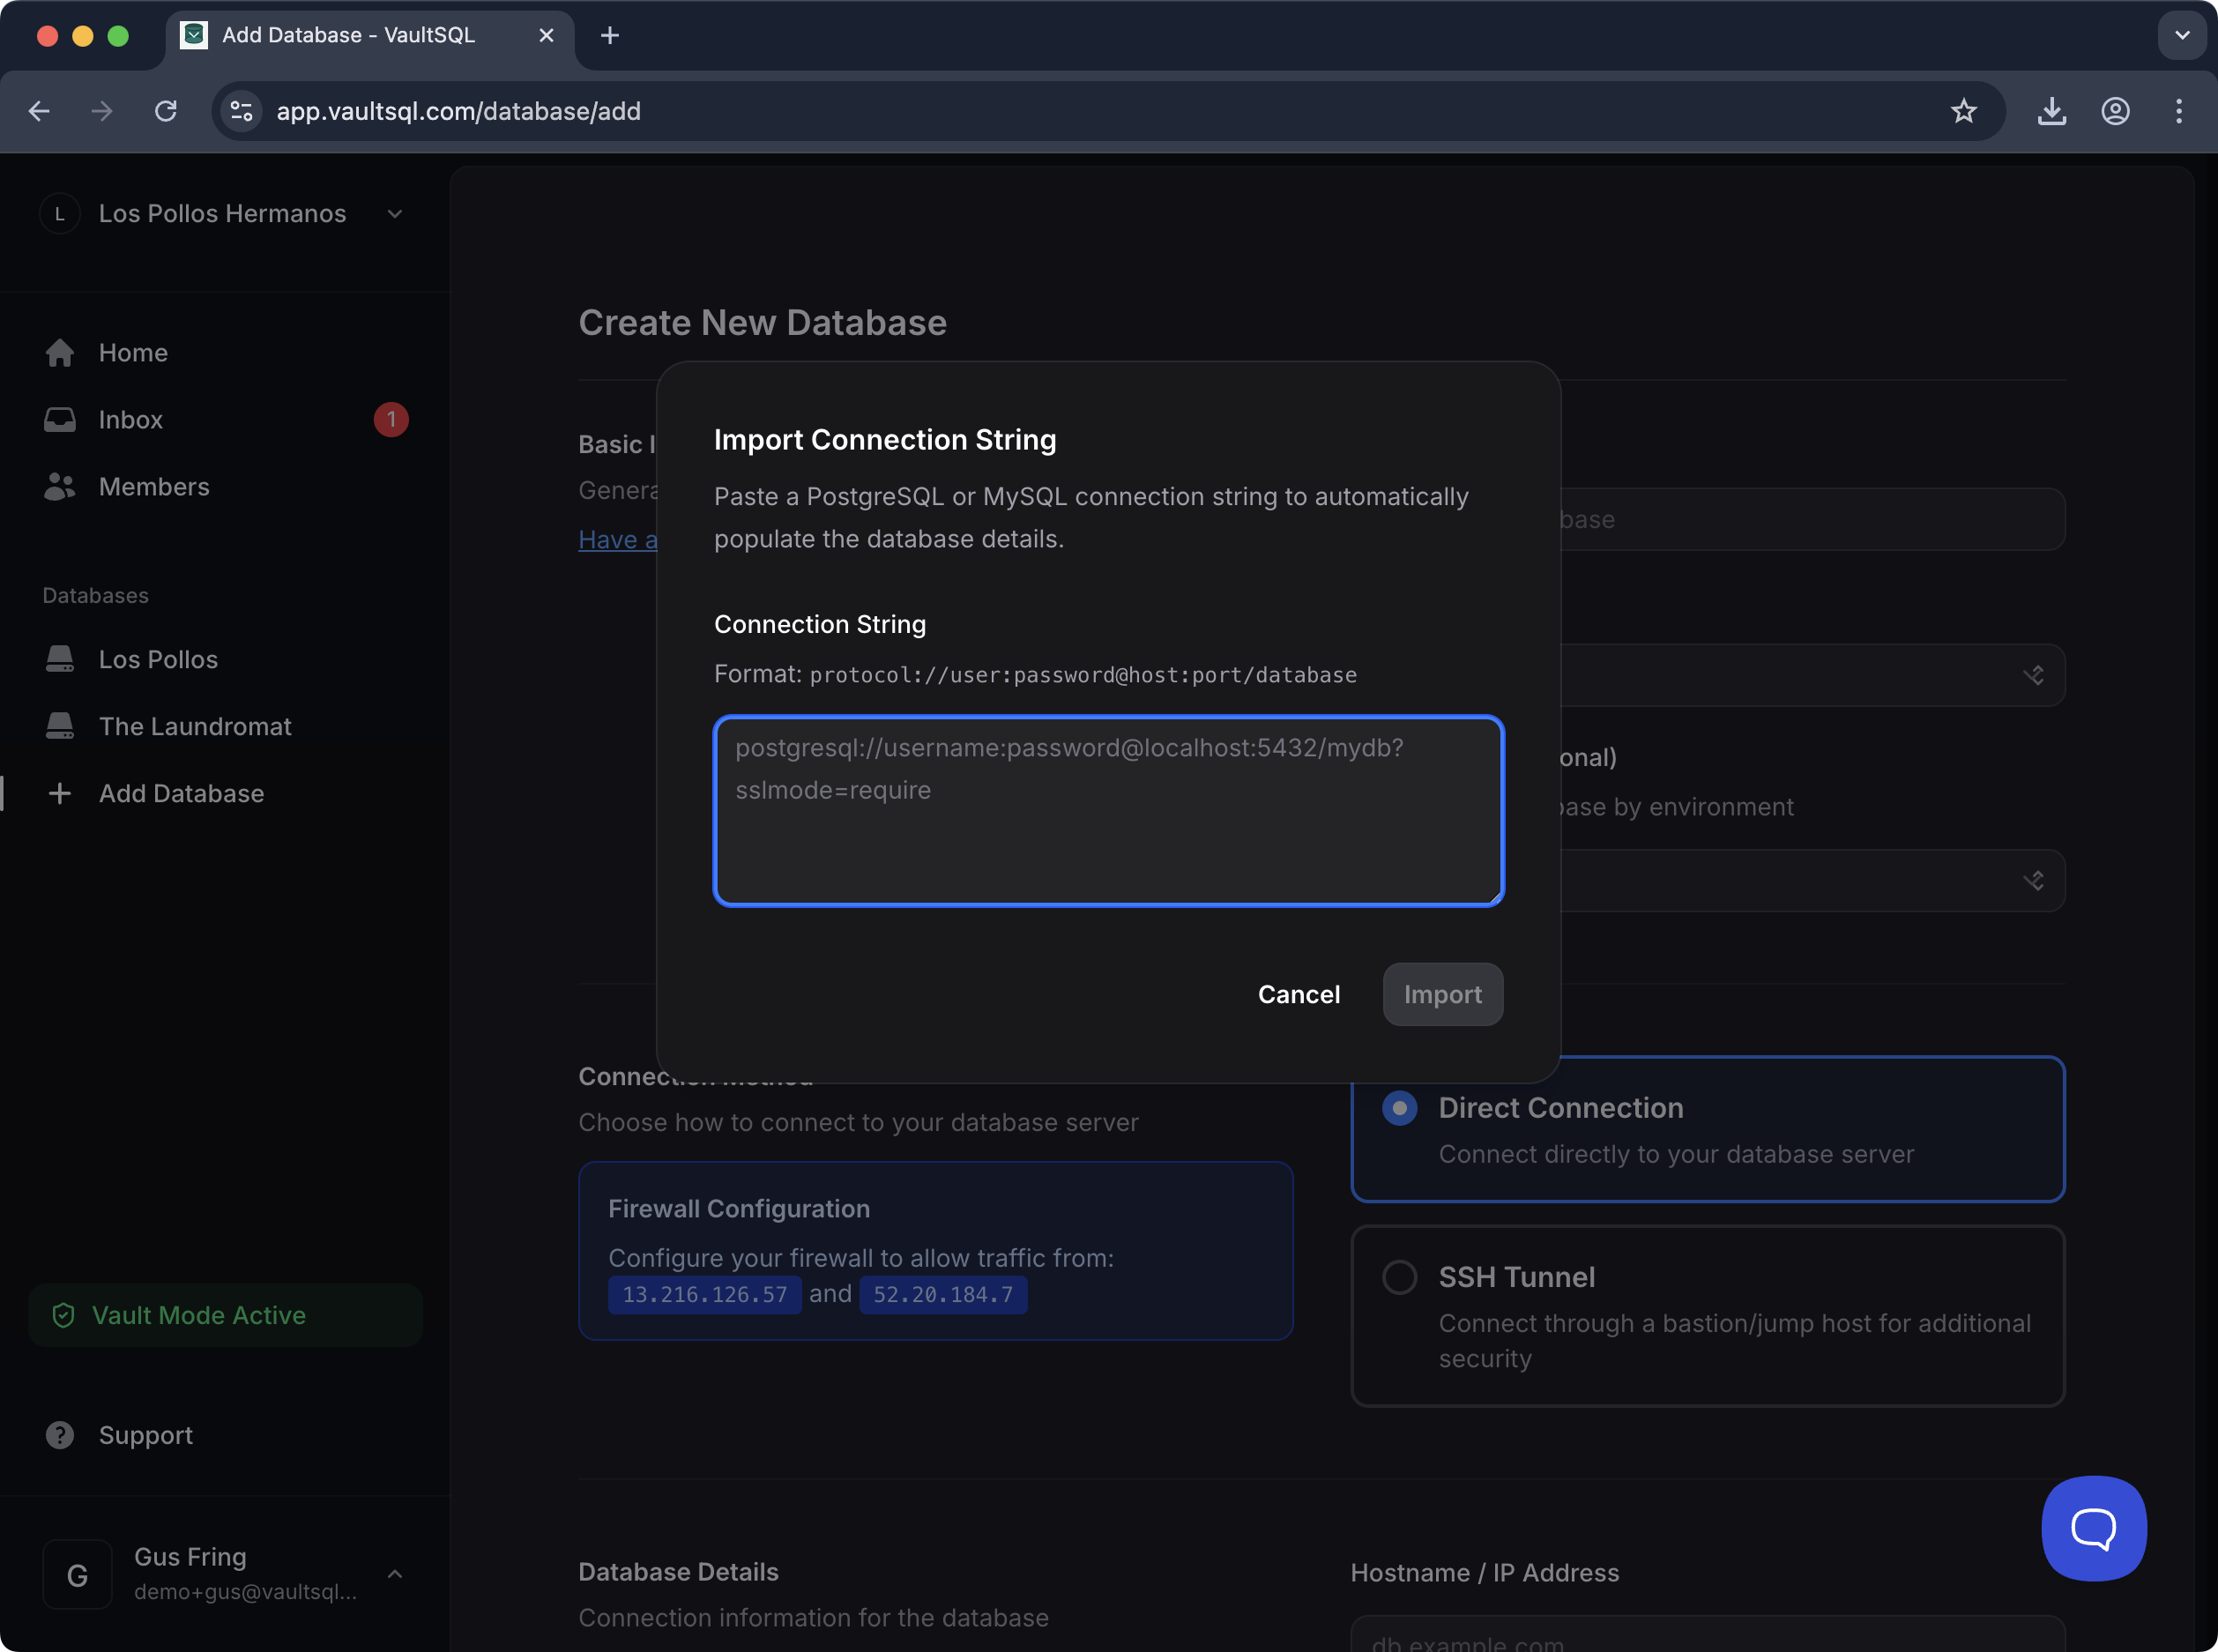Switch to Add Database - VaultSQL tab
Image resolution: width=2218 pixels, height=1652 pixels.
[370, 35]
